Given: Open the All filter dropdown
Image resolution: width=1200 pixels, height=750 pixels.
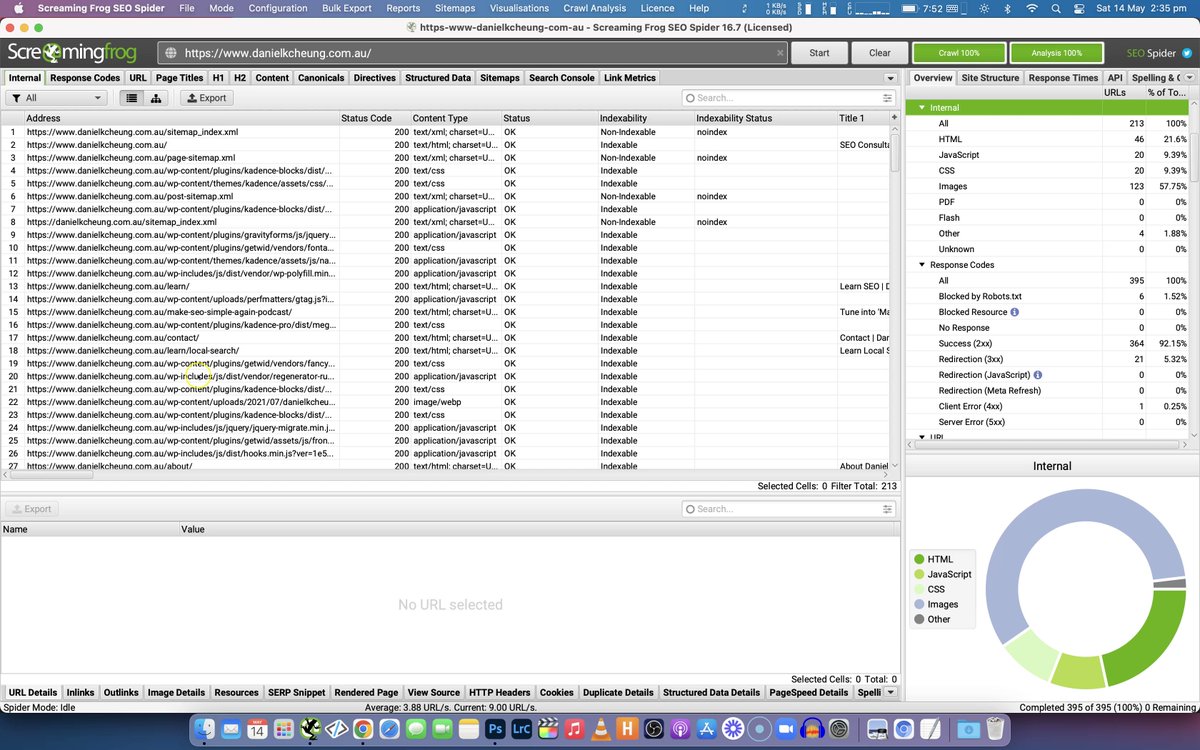Looking at the screenshot, I should 56,98.
